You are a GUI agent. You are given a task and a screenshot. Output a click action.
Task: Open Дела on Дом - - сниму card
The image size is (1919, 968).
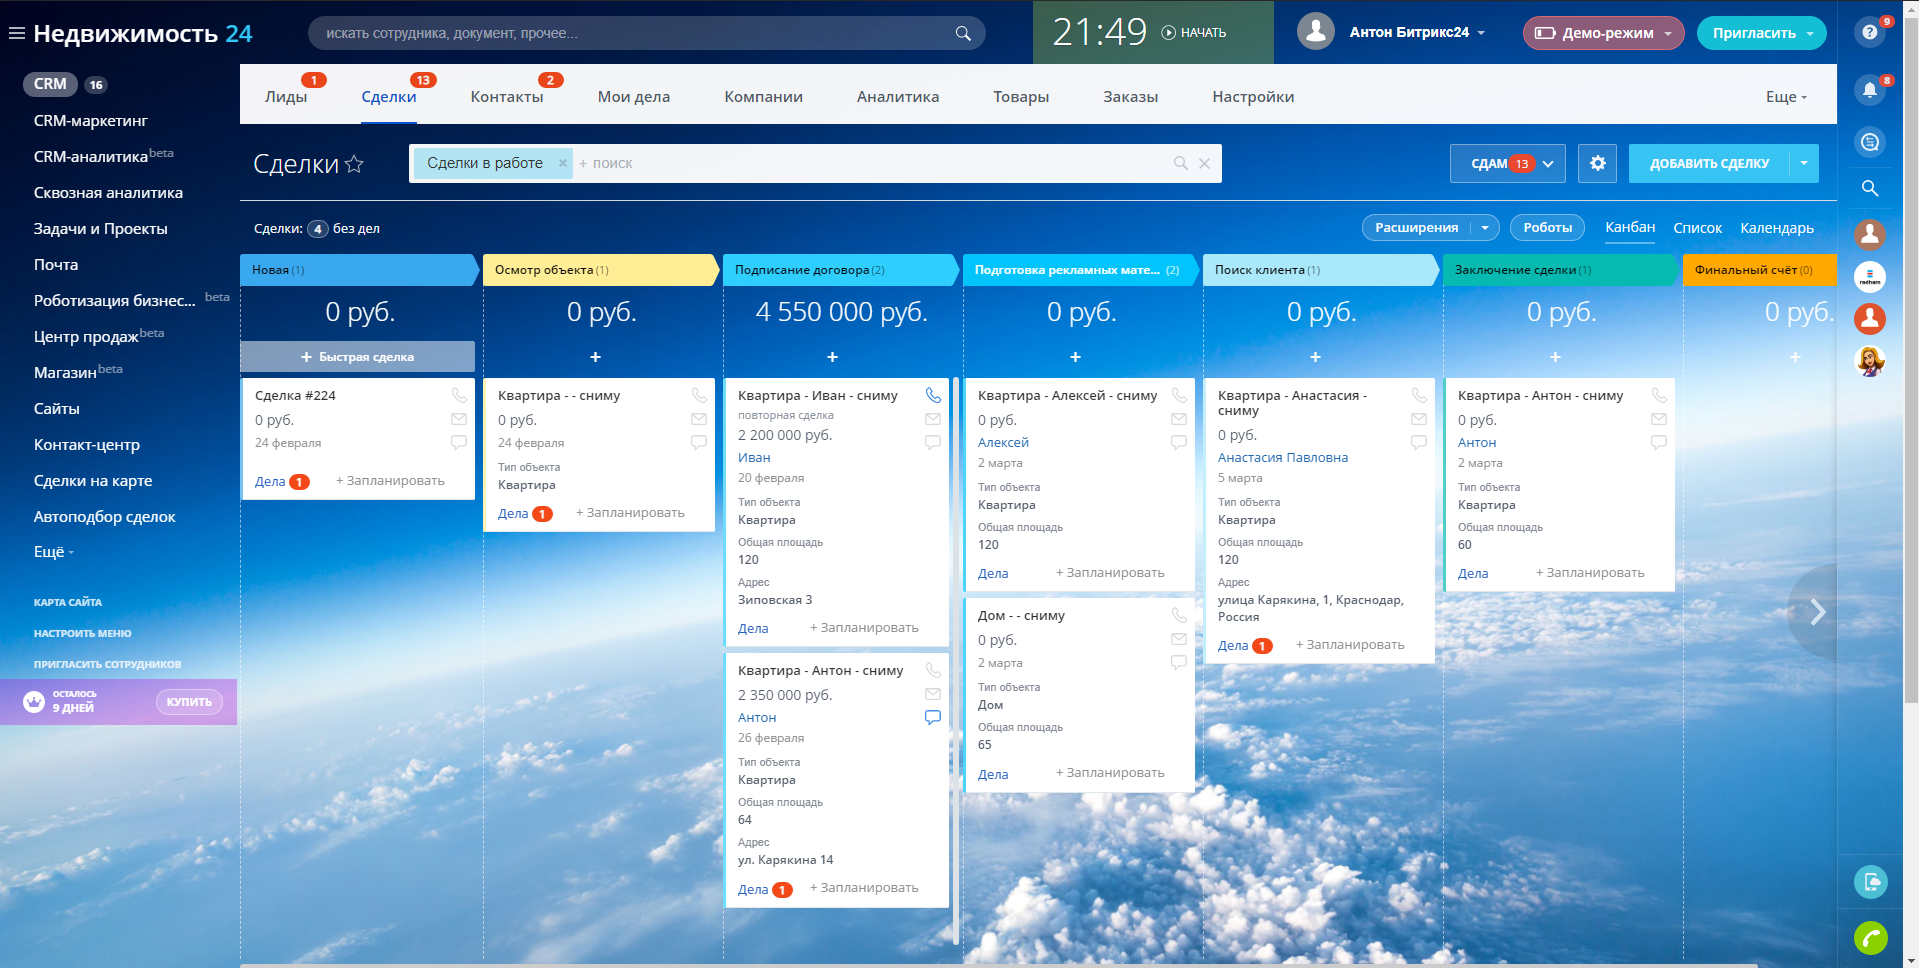pyautogui.click(x=993, y=774)
